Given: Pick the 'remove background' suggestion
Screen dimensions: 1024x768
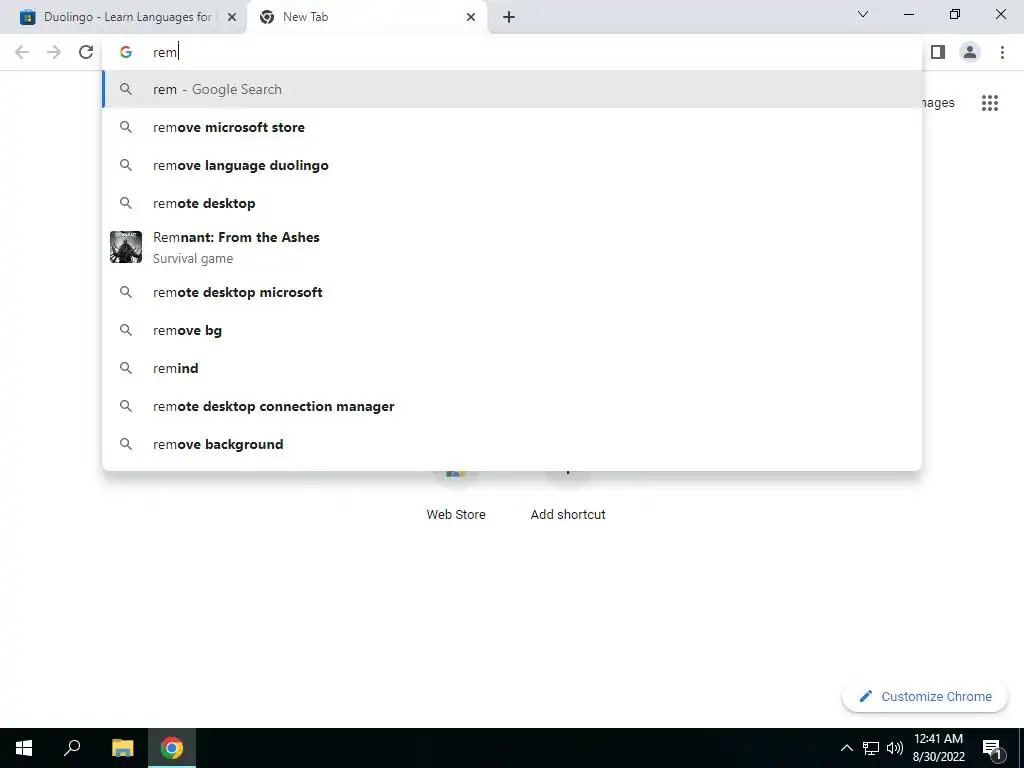Looking at the screenshot, I should [513, 444].
